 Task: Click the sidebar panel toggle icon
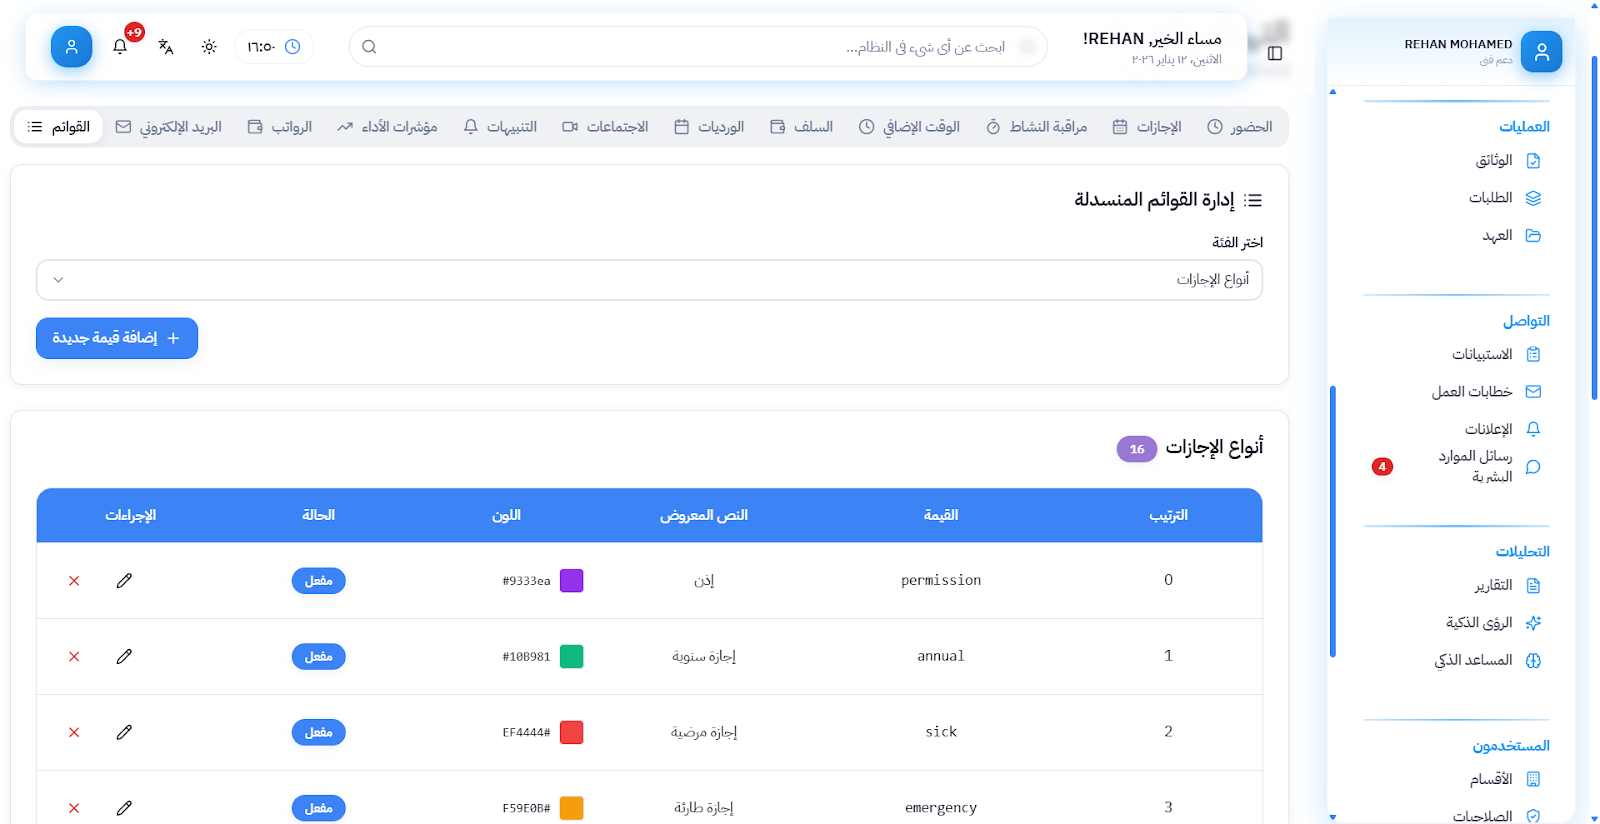click(1275, 53)
